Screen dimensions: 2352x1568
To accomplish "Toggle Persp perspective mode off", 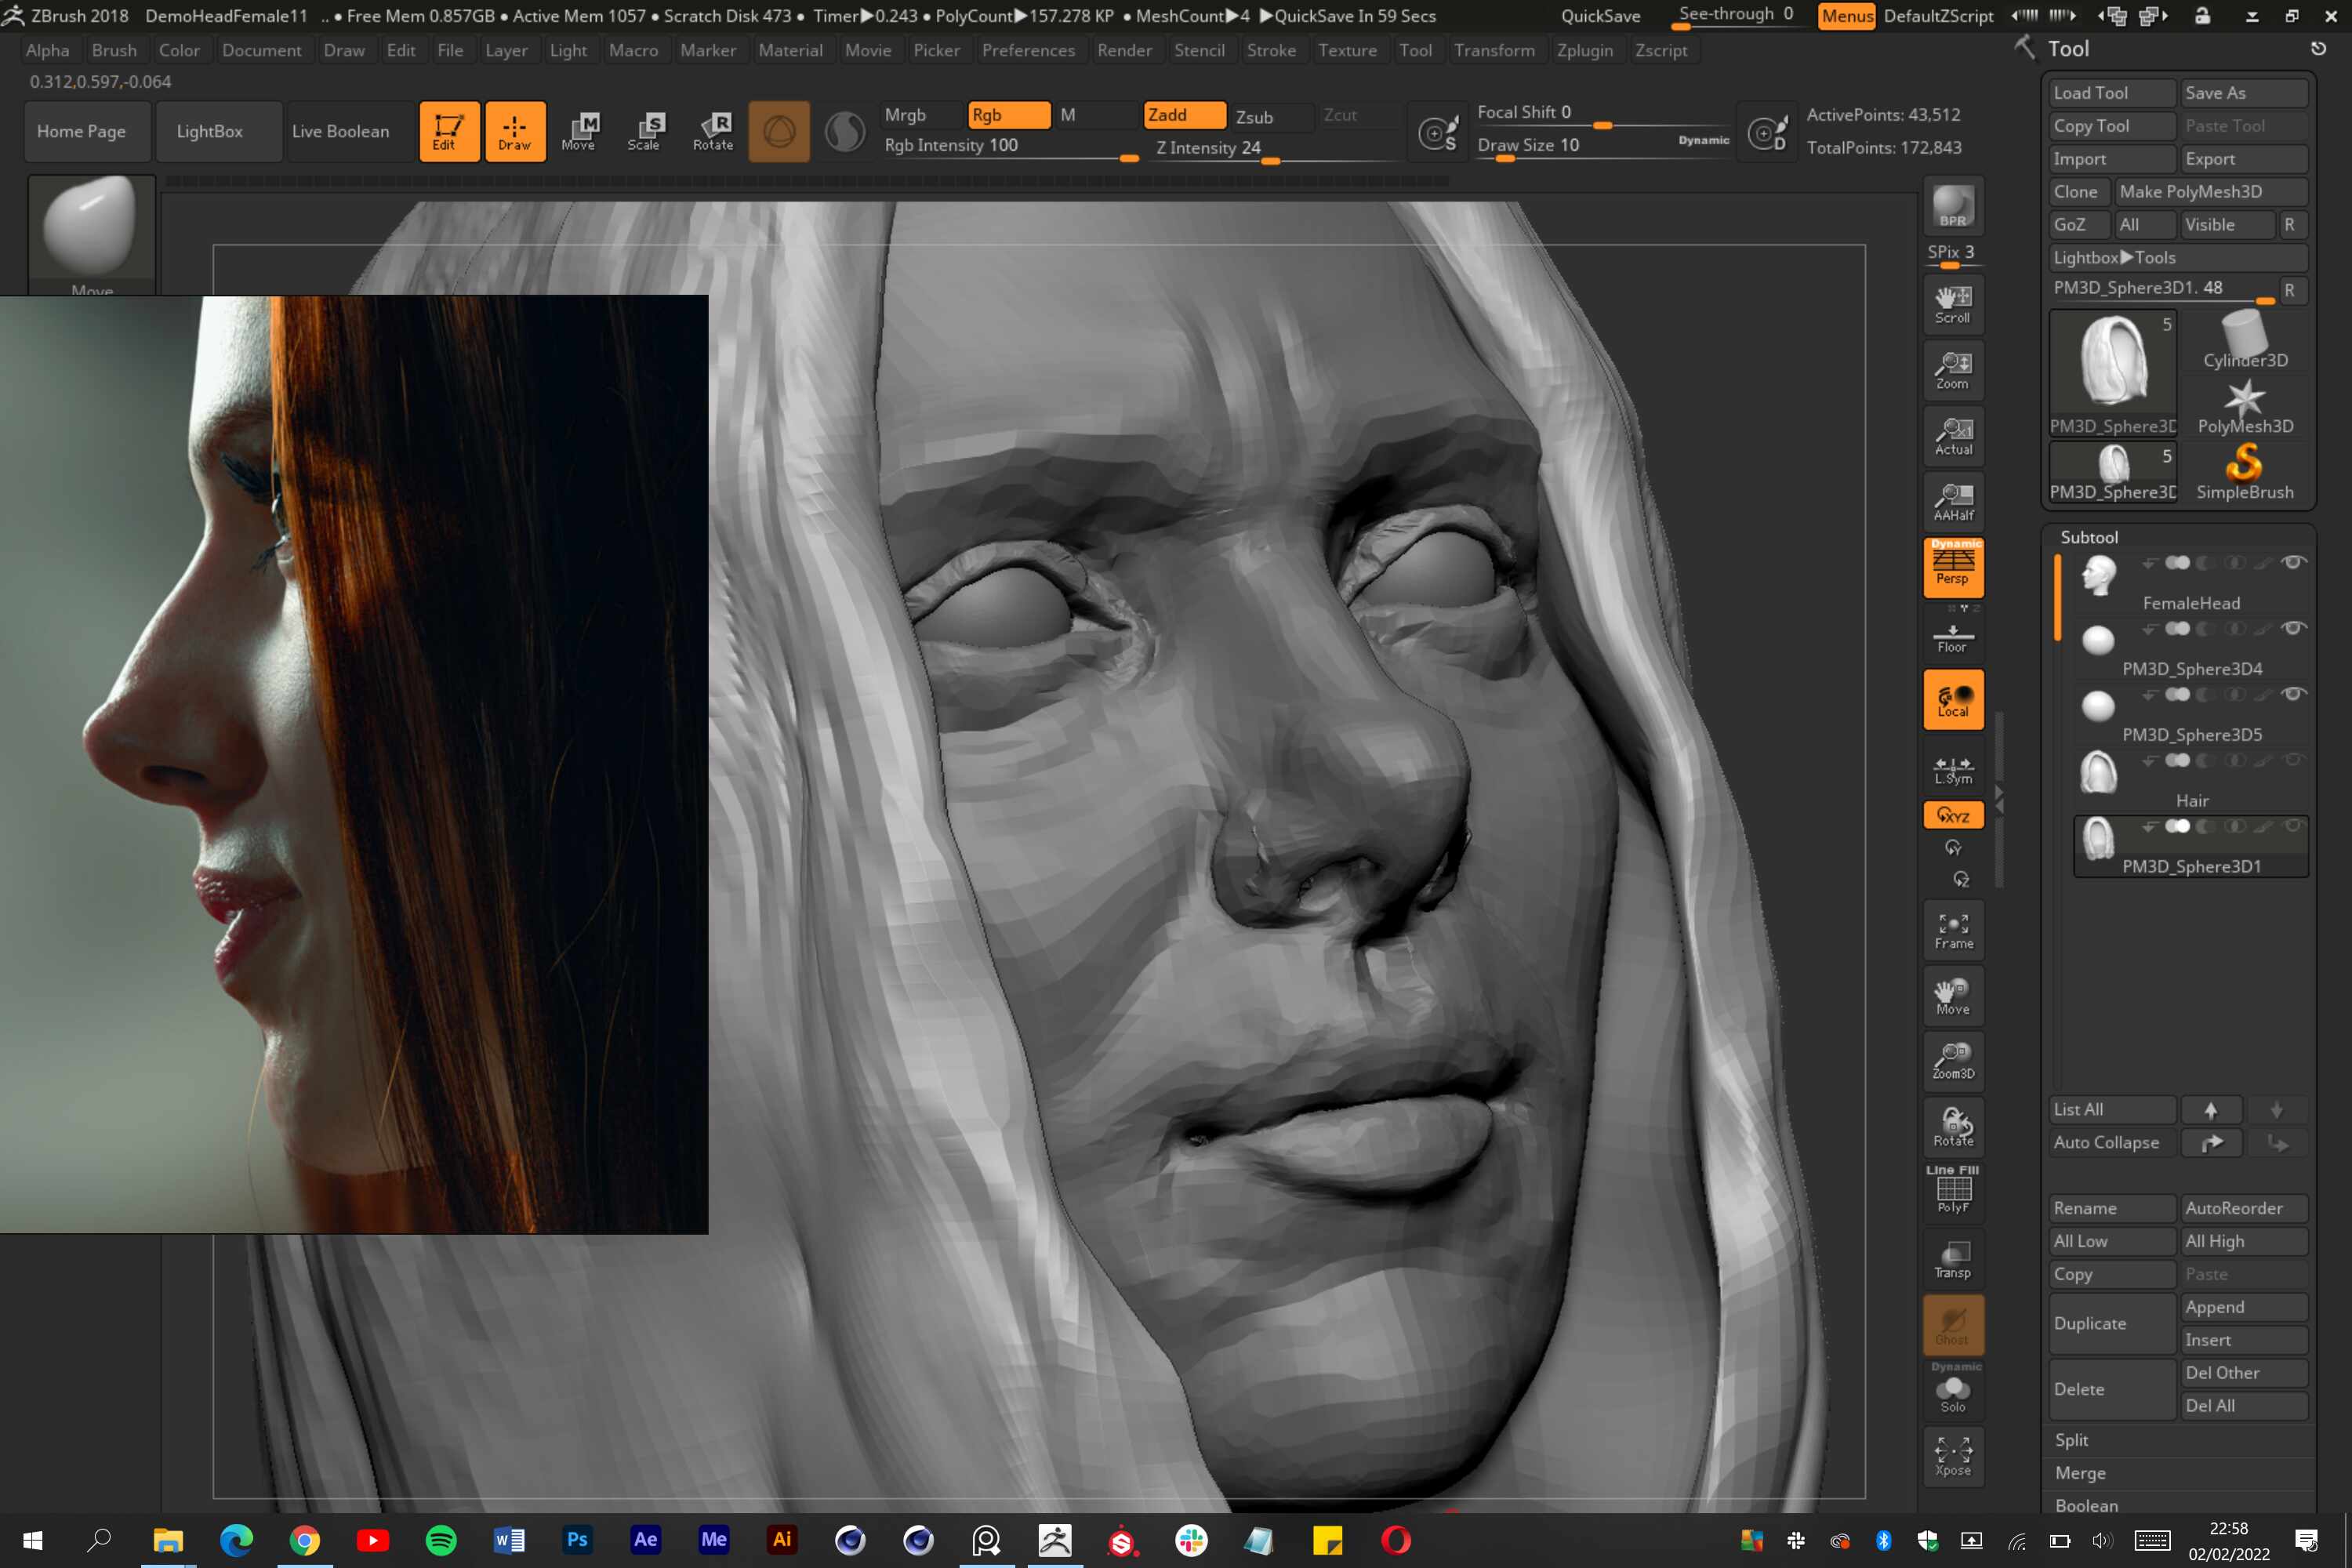I will [1952, 567].
